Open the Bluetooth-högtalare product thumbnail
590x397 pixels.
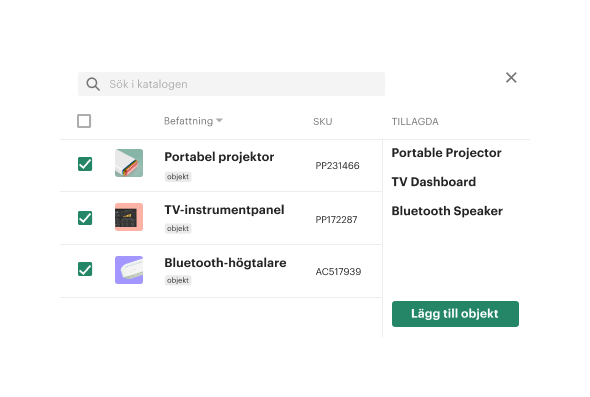coord(129,270)
